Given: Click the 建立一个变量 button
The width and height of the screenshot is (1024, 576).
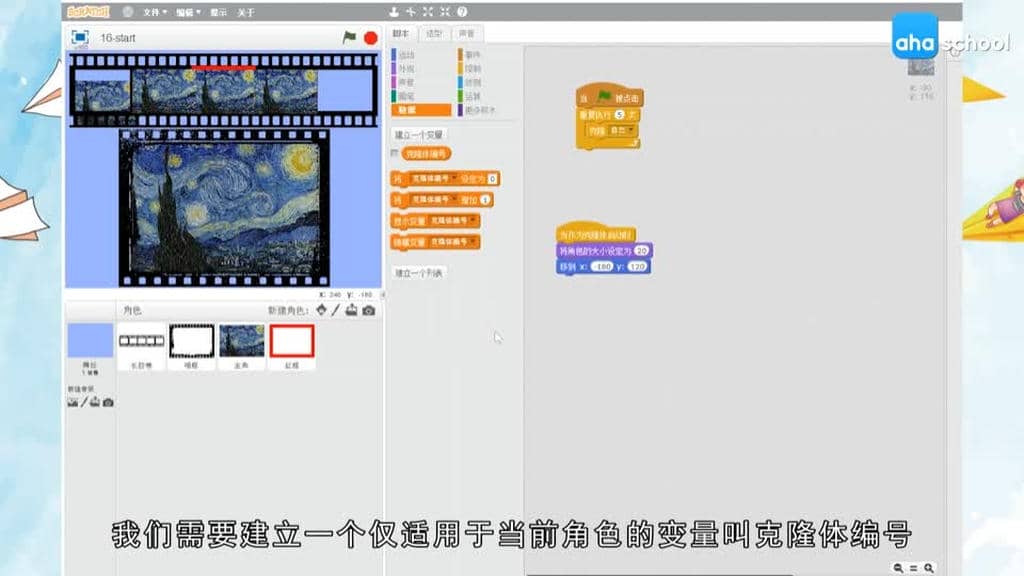Looking at the screenshot, I should tap(420, 133).
